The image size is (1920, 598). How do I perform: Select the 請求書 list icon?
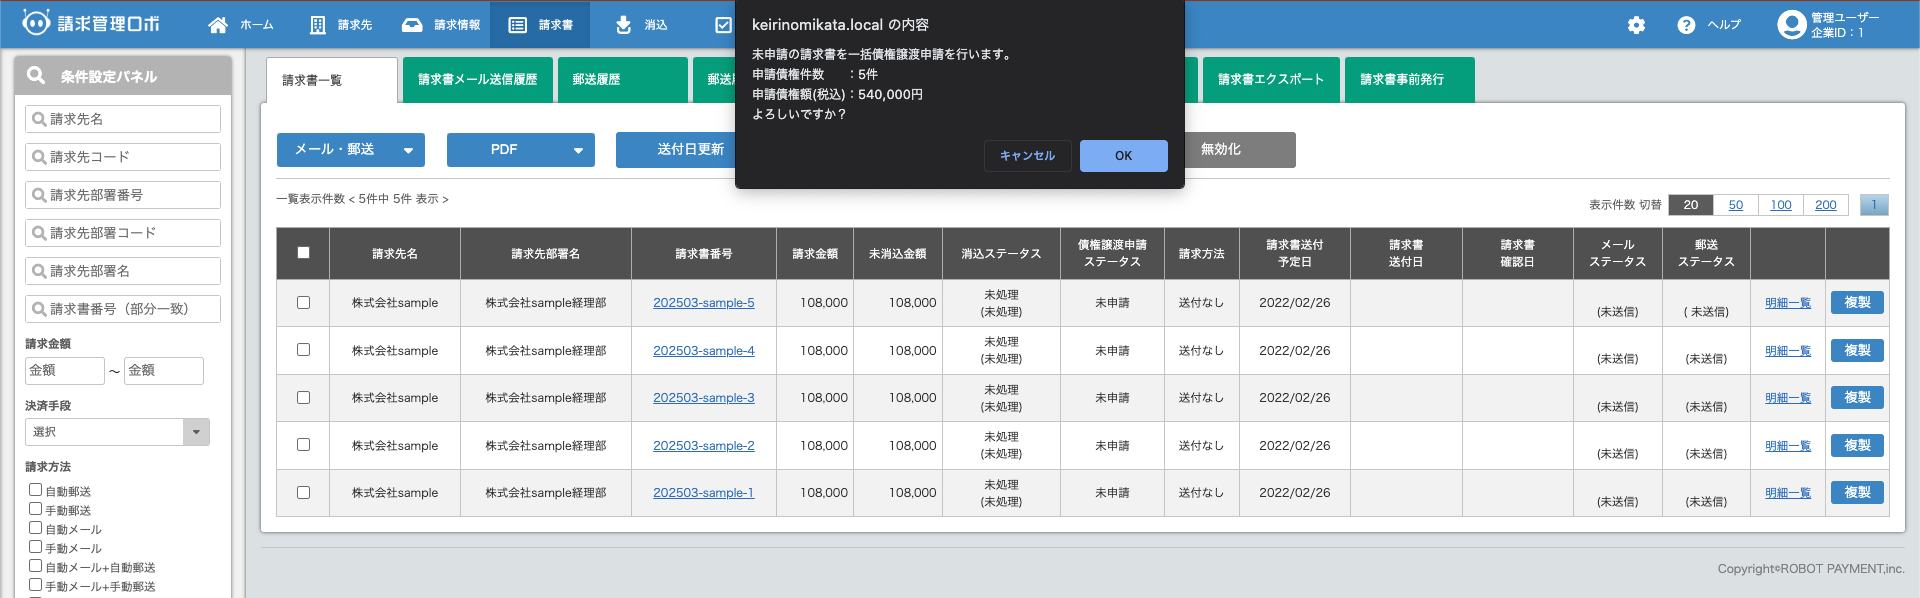[518, 25]
